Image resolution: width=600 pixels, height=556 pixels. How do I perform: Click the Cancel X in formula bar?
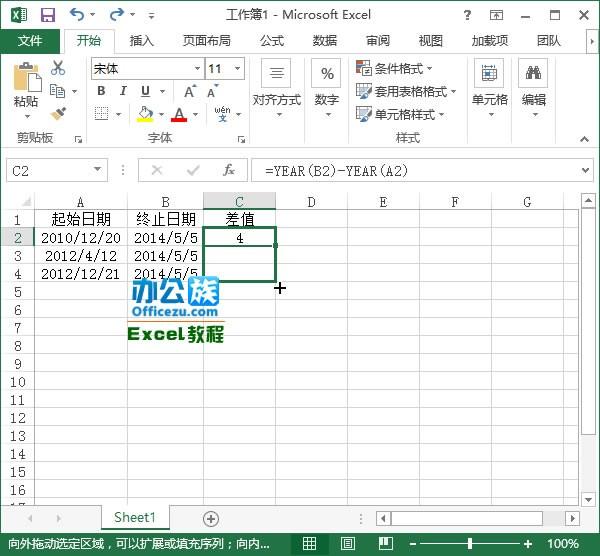[157, 170]
